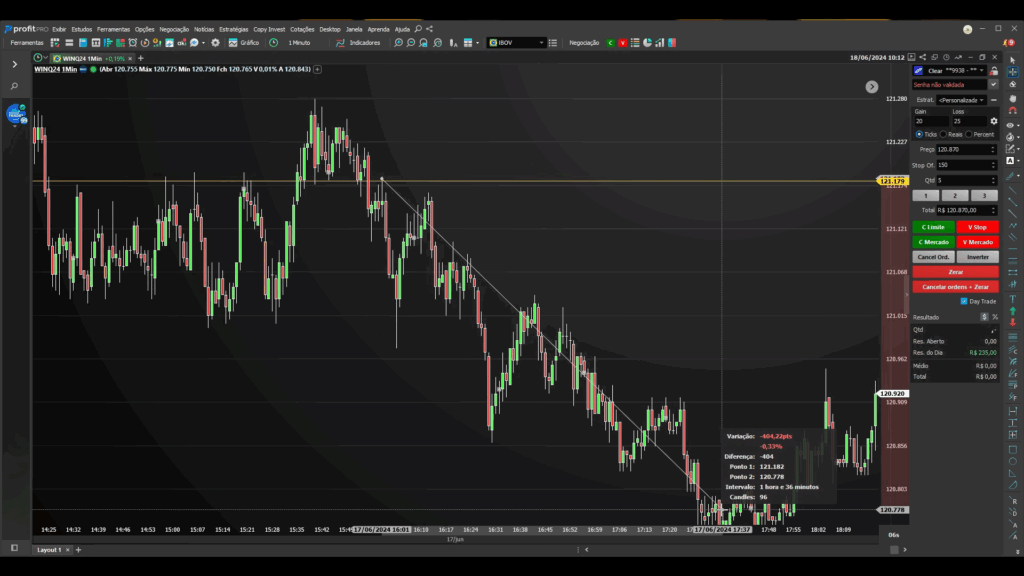Click the red Zerar button

(x=955, y=272)
